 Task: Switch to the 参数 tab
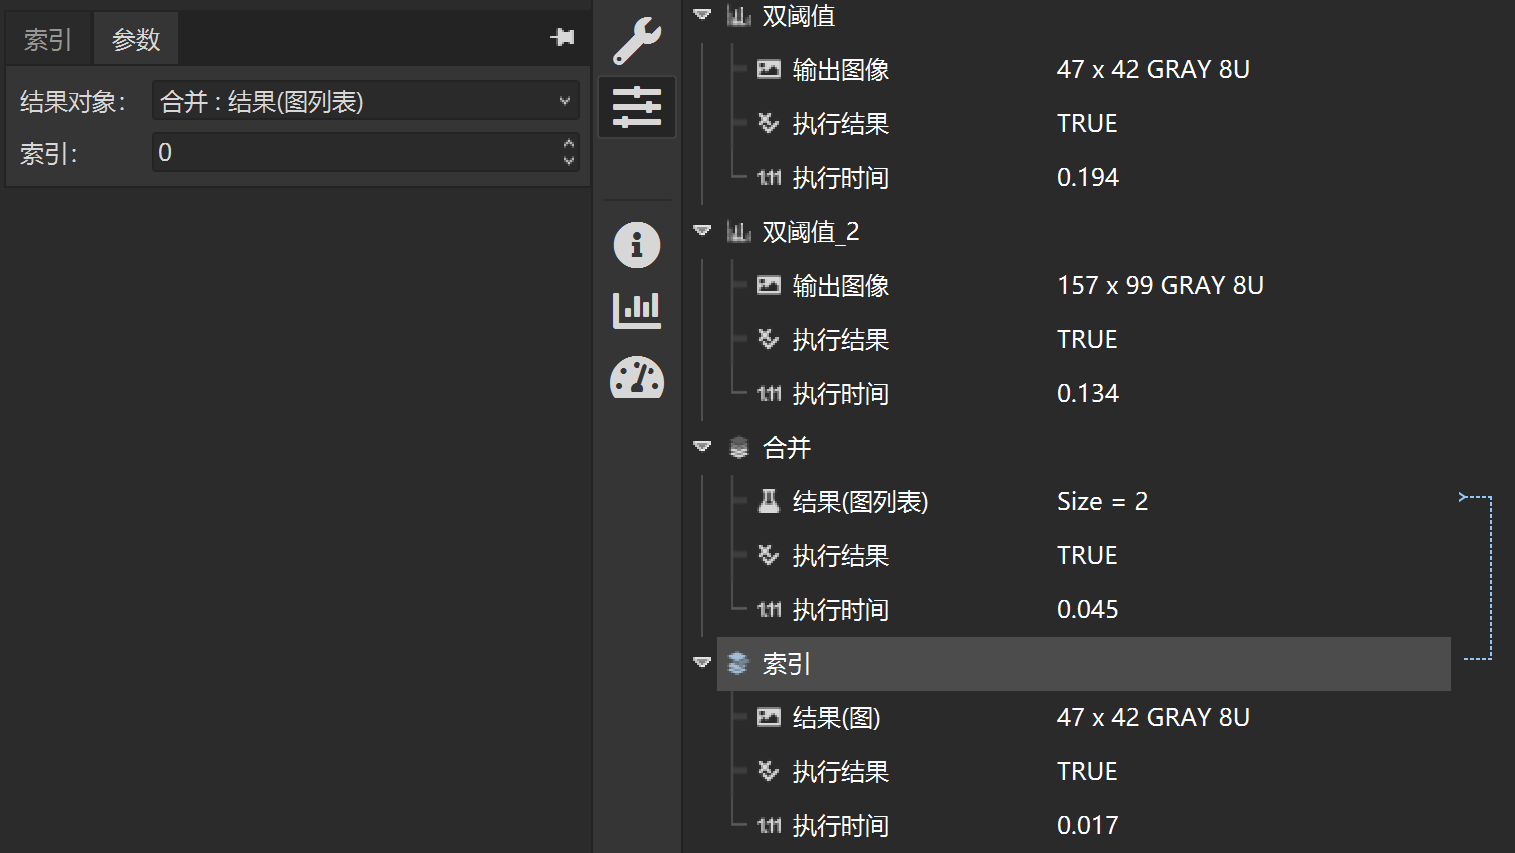[136, 40]
